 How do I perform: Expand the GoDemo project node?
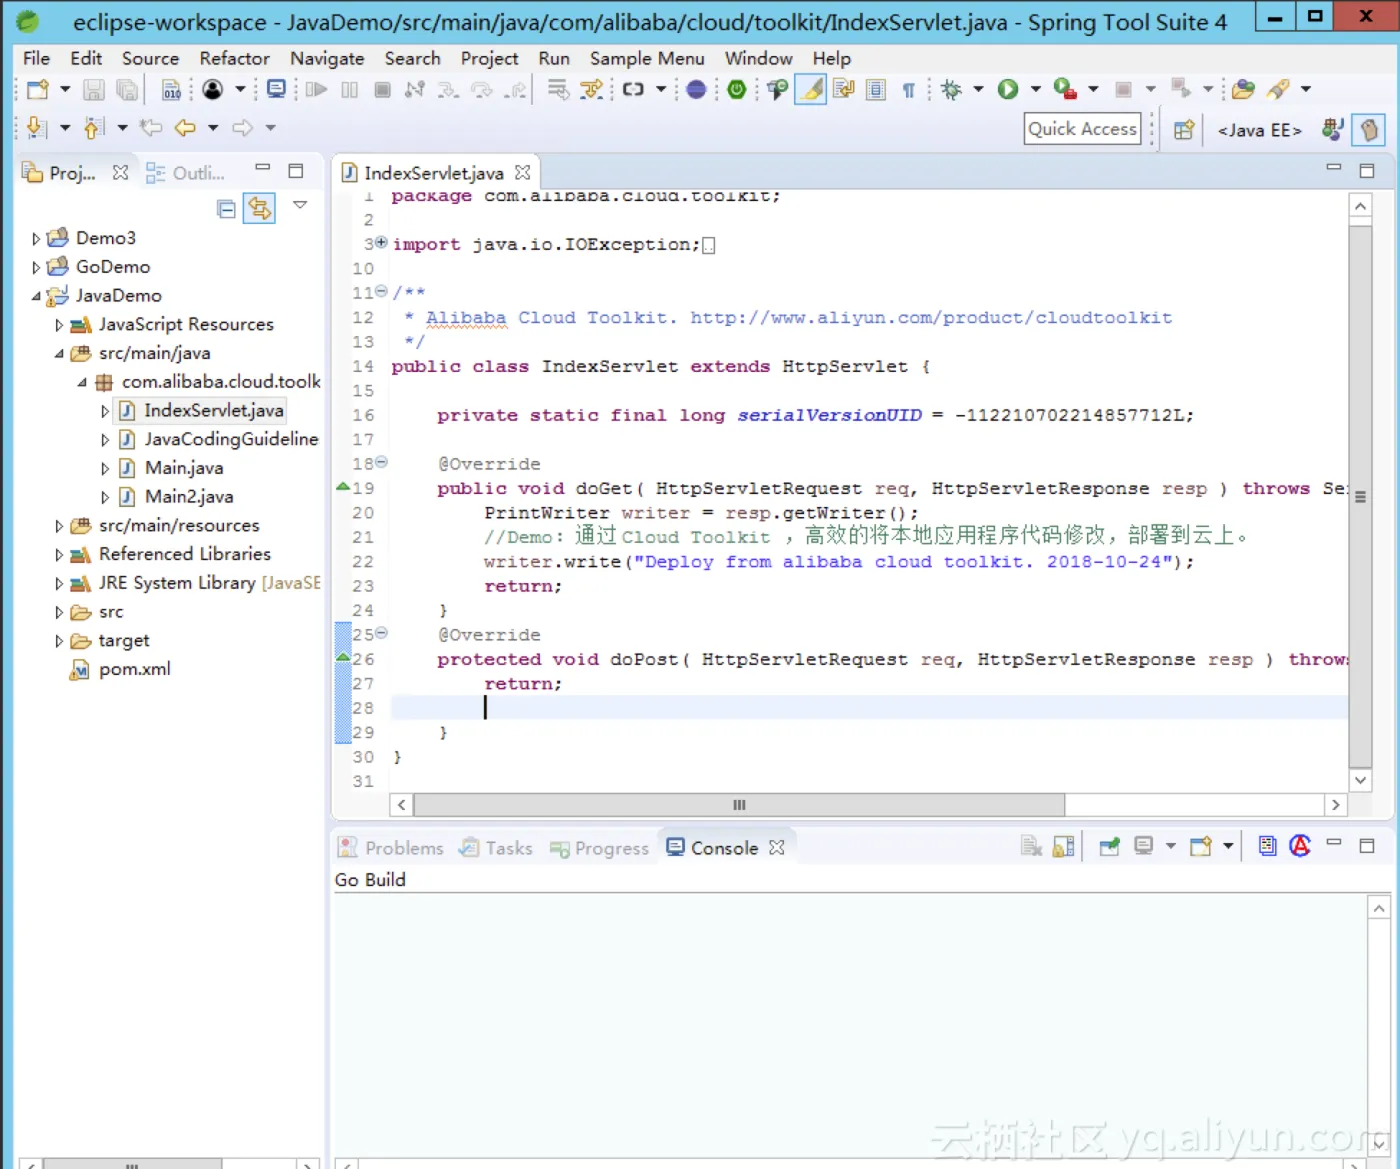pos(36,268)
